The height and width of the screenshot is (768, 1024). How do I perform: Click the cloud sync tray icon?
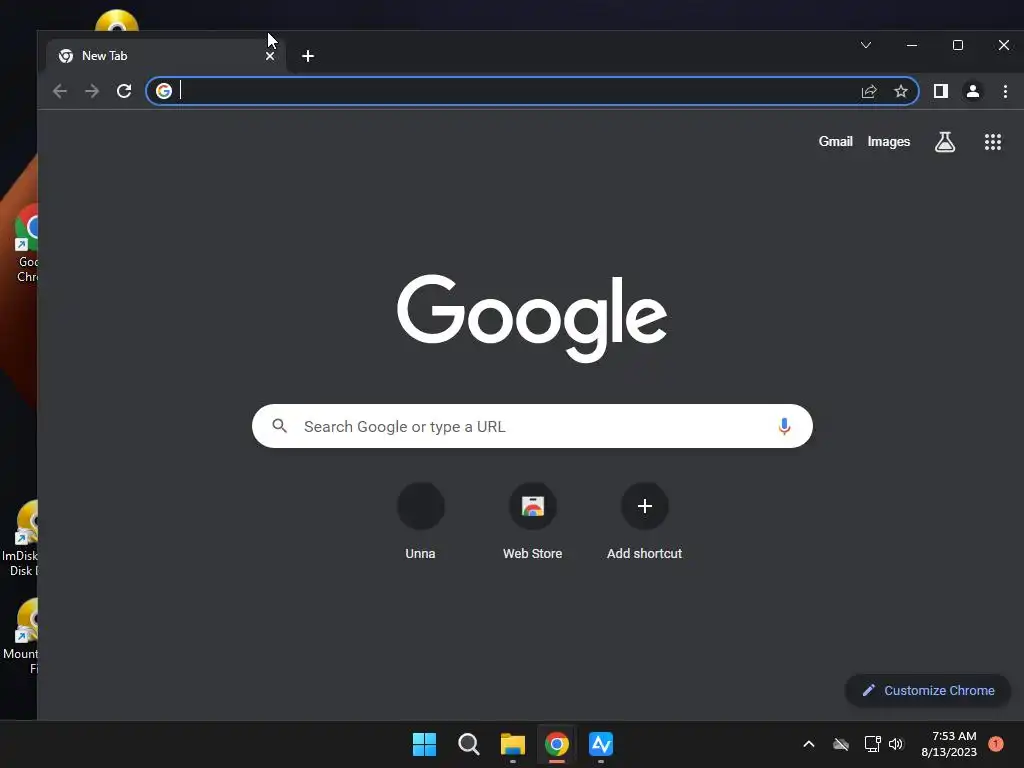[841, 744]
